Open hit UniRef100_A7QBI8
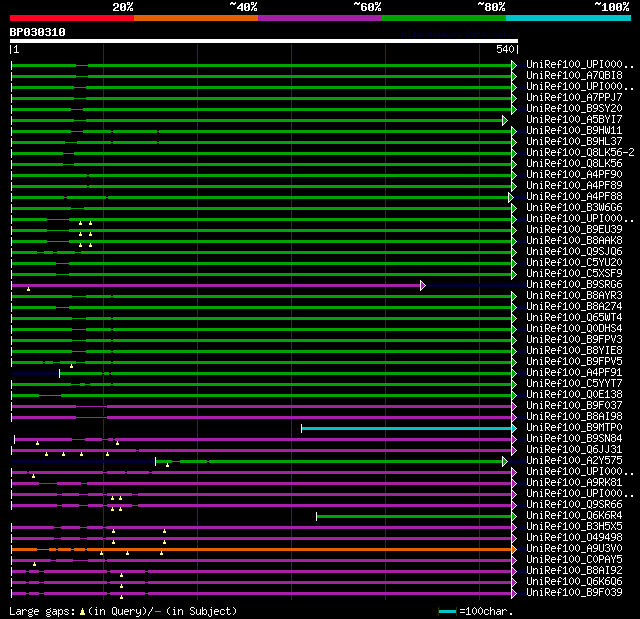The image size is (640, 619). coord(574,75)
